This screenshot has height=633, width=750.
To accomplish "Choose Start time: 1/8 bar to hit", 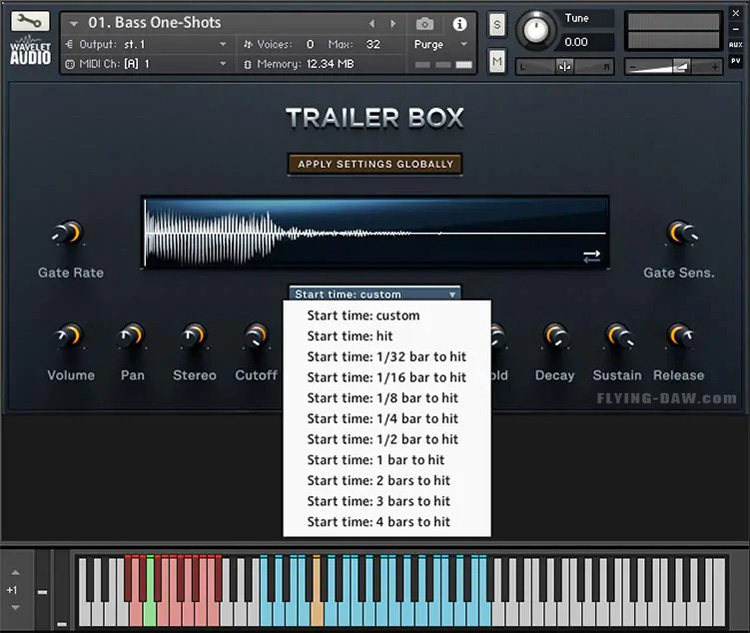I will click(387, 398).
